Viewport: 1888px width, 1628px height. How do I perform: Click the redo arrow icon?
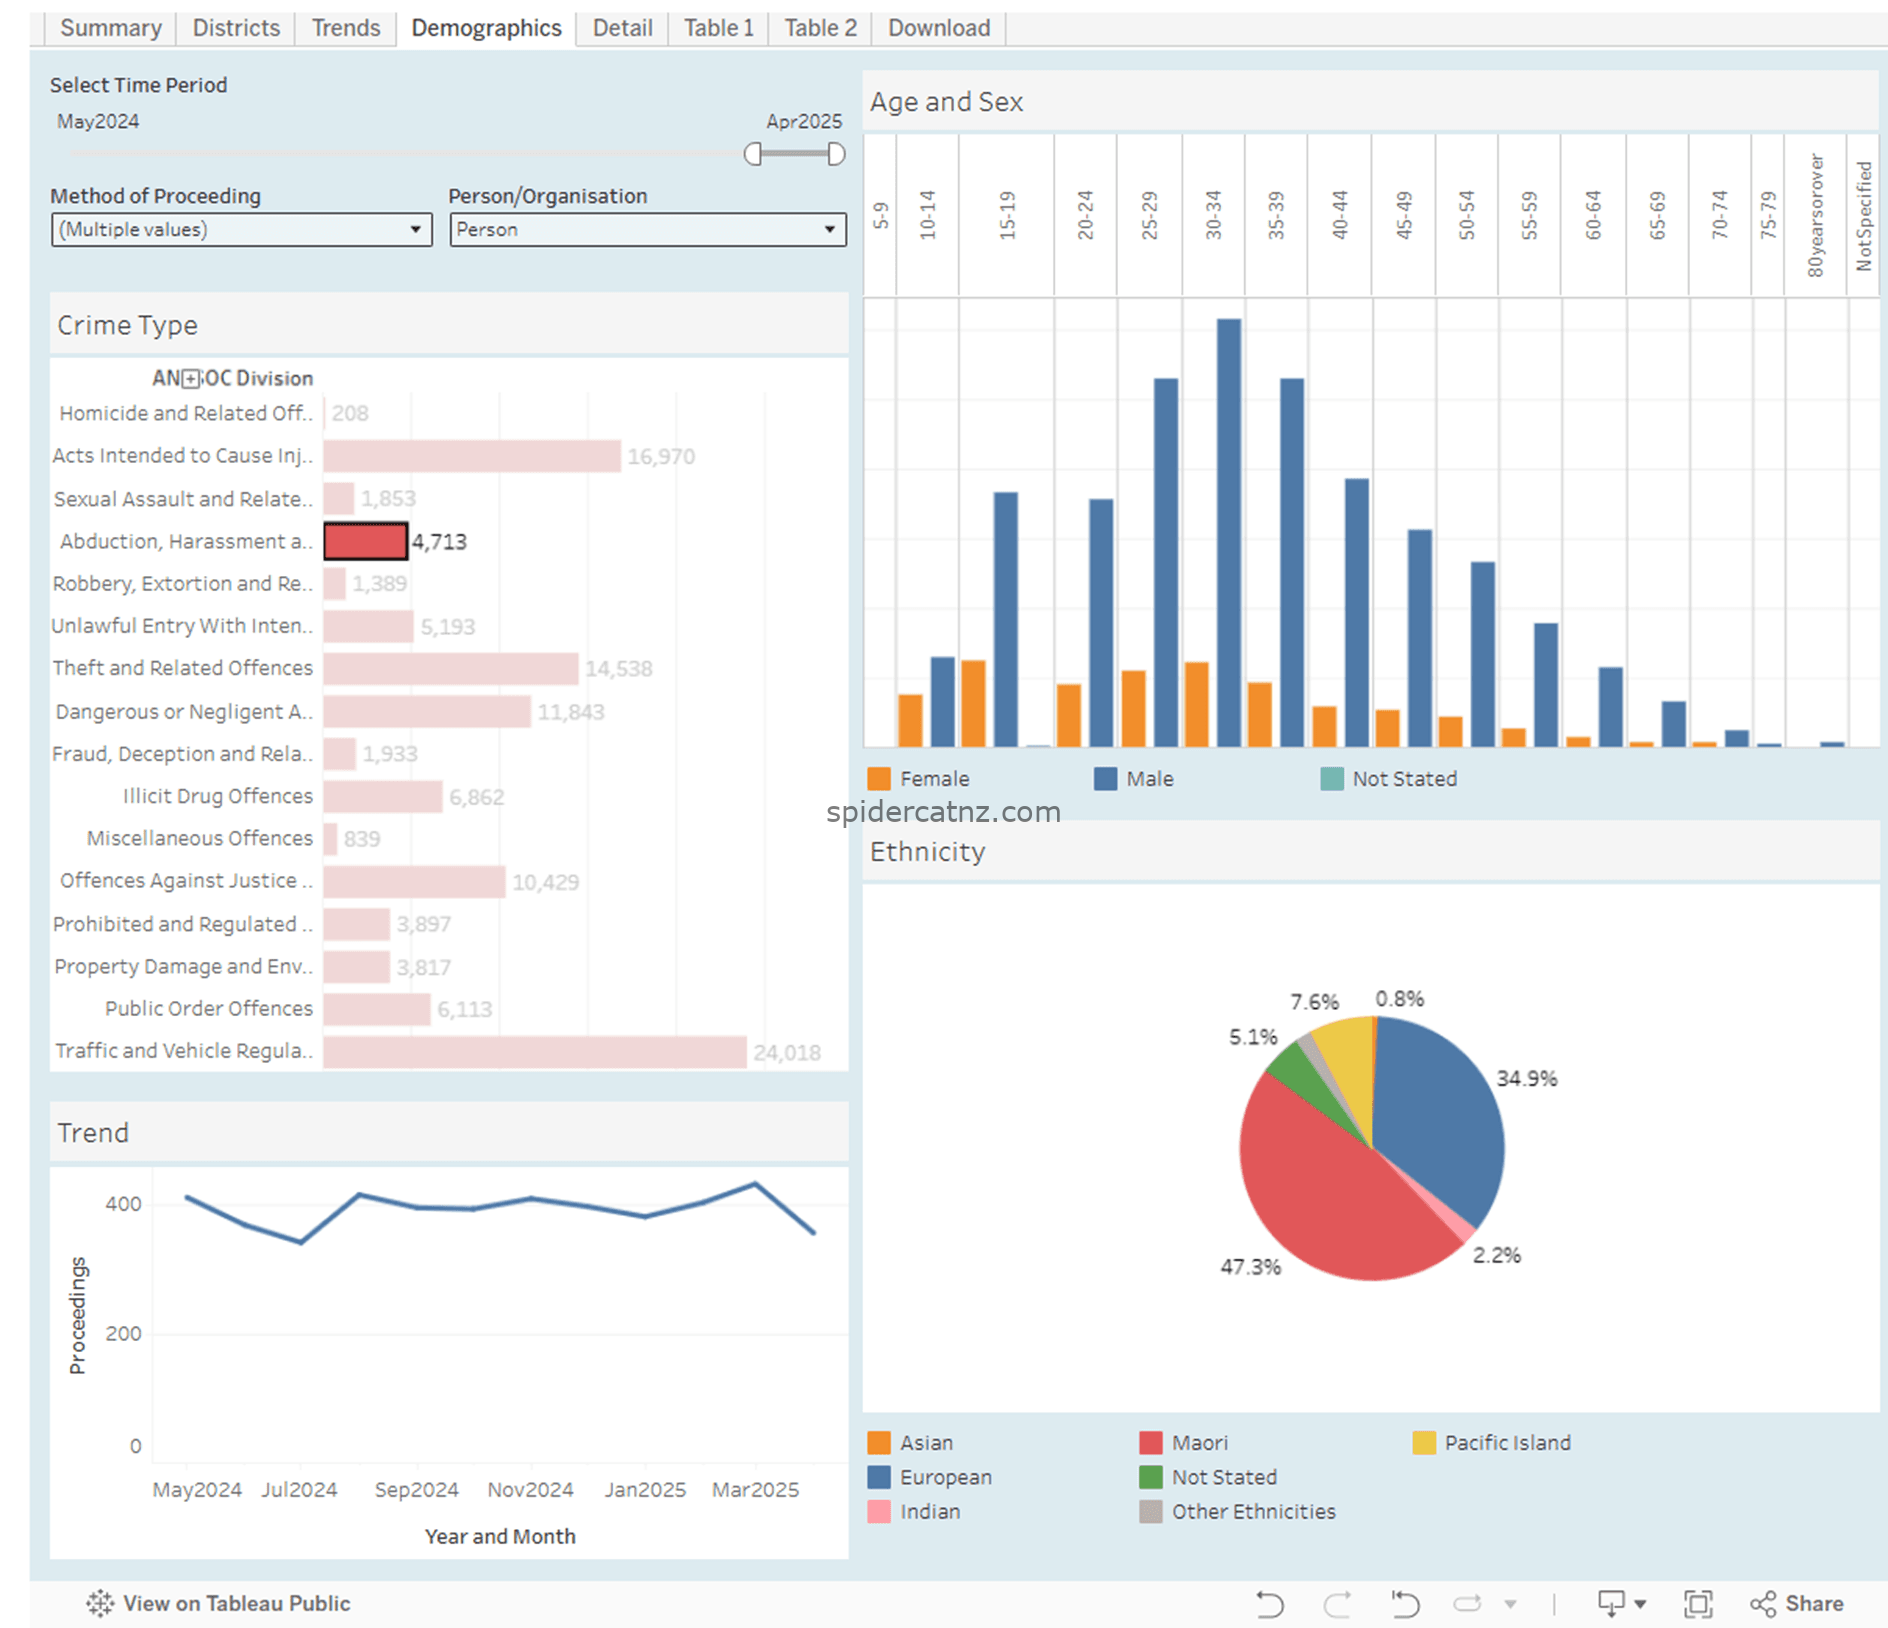click(x=1337, y=1604)
